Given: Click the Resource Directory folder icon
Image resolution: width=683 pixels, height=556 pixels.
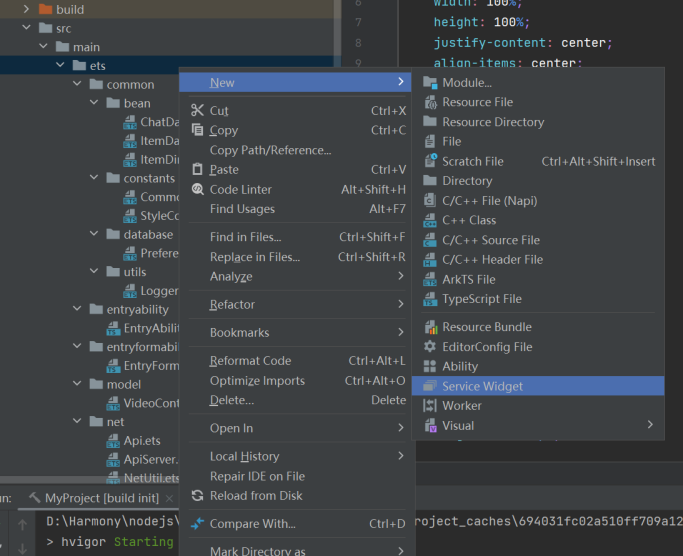Looking at the screenshot, I should click(430, 122).
